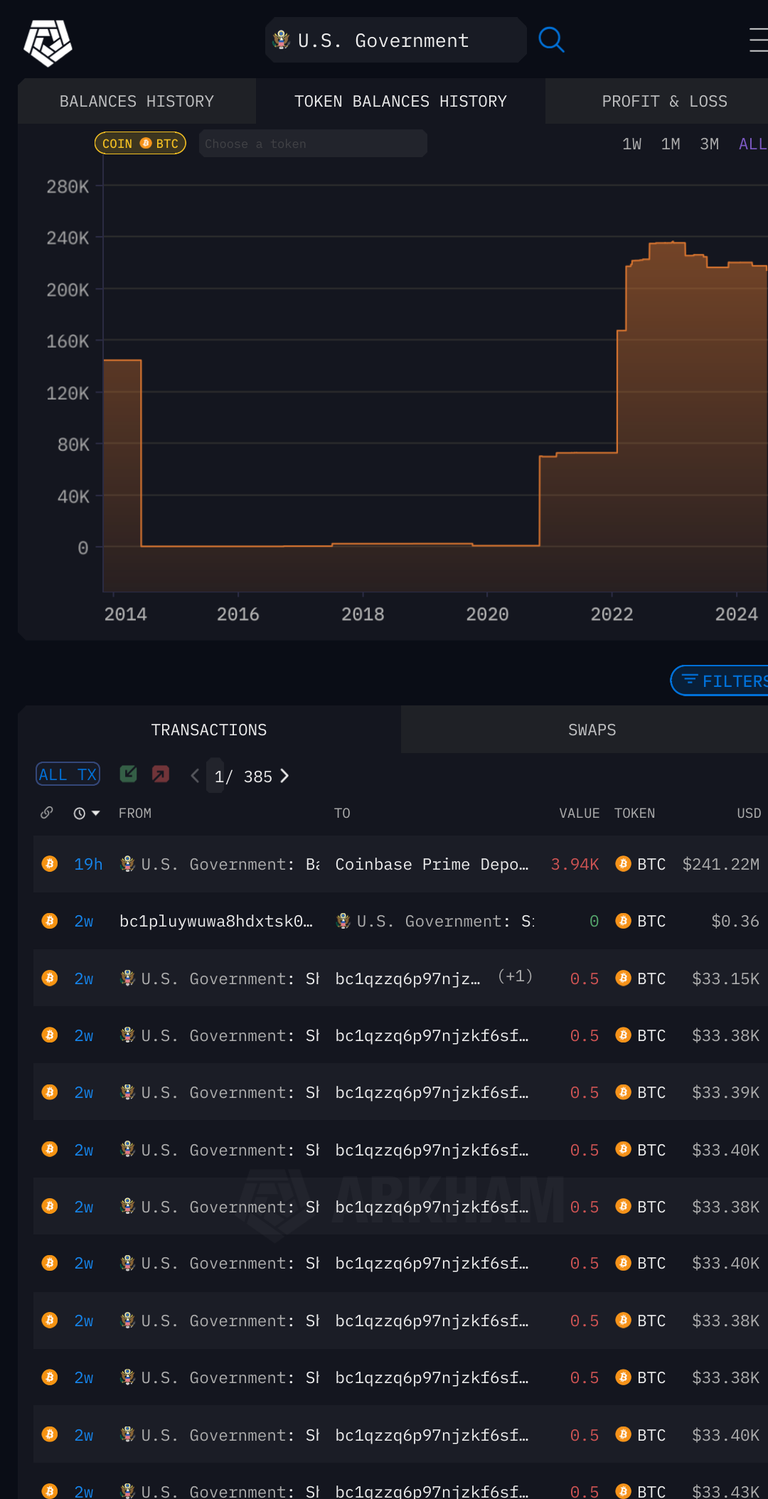Open the hamburger menu icon
The width and height of the screenshot is (768, 1499).
(759, 40)
